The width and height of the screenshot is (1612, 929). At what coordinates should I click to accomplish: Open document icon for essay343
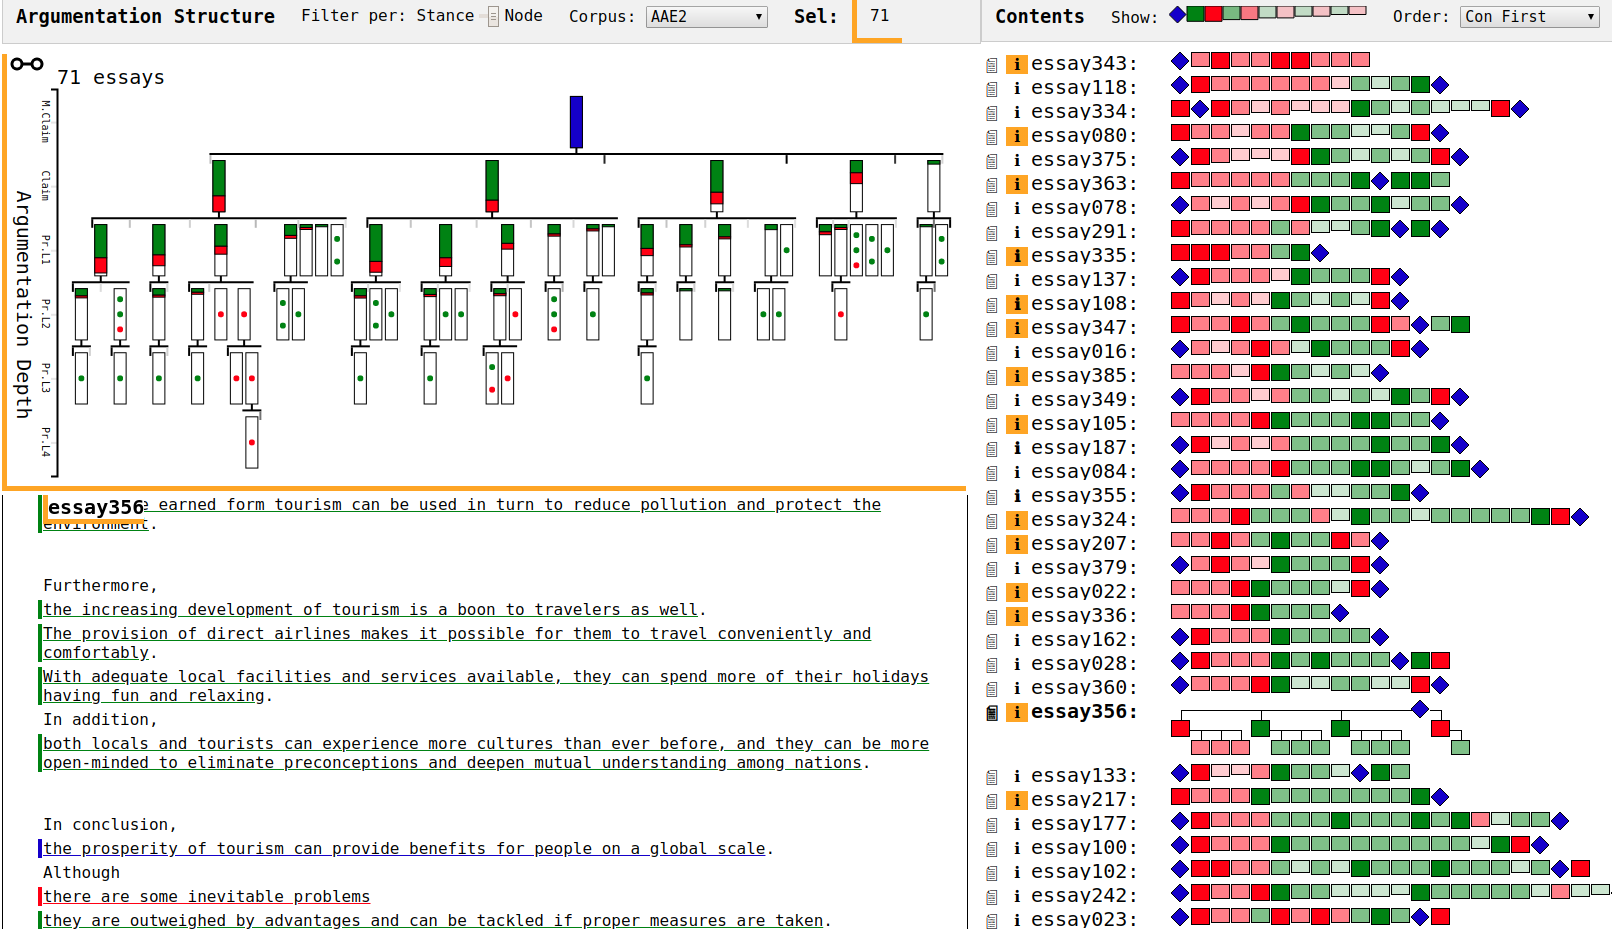991,65
